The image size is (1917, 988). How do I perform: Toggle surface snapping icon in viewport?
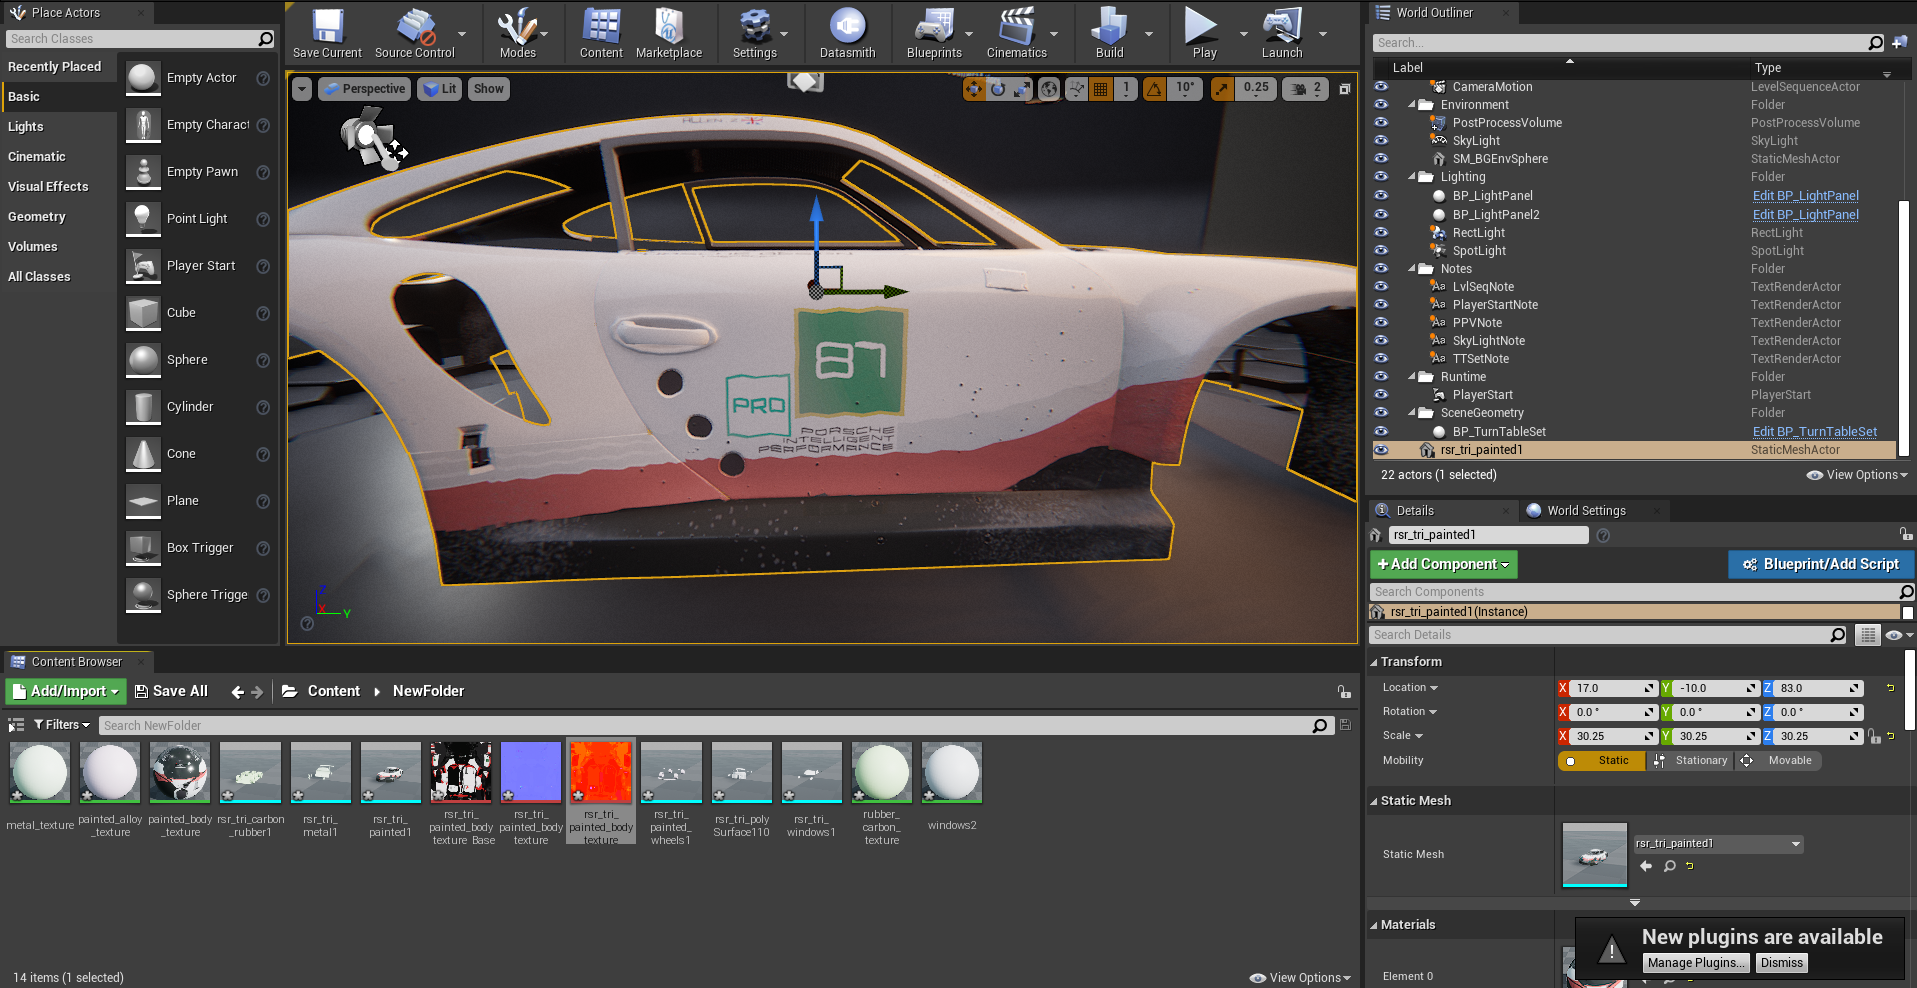coord(1076,89)
